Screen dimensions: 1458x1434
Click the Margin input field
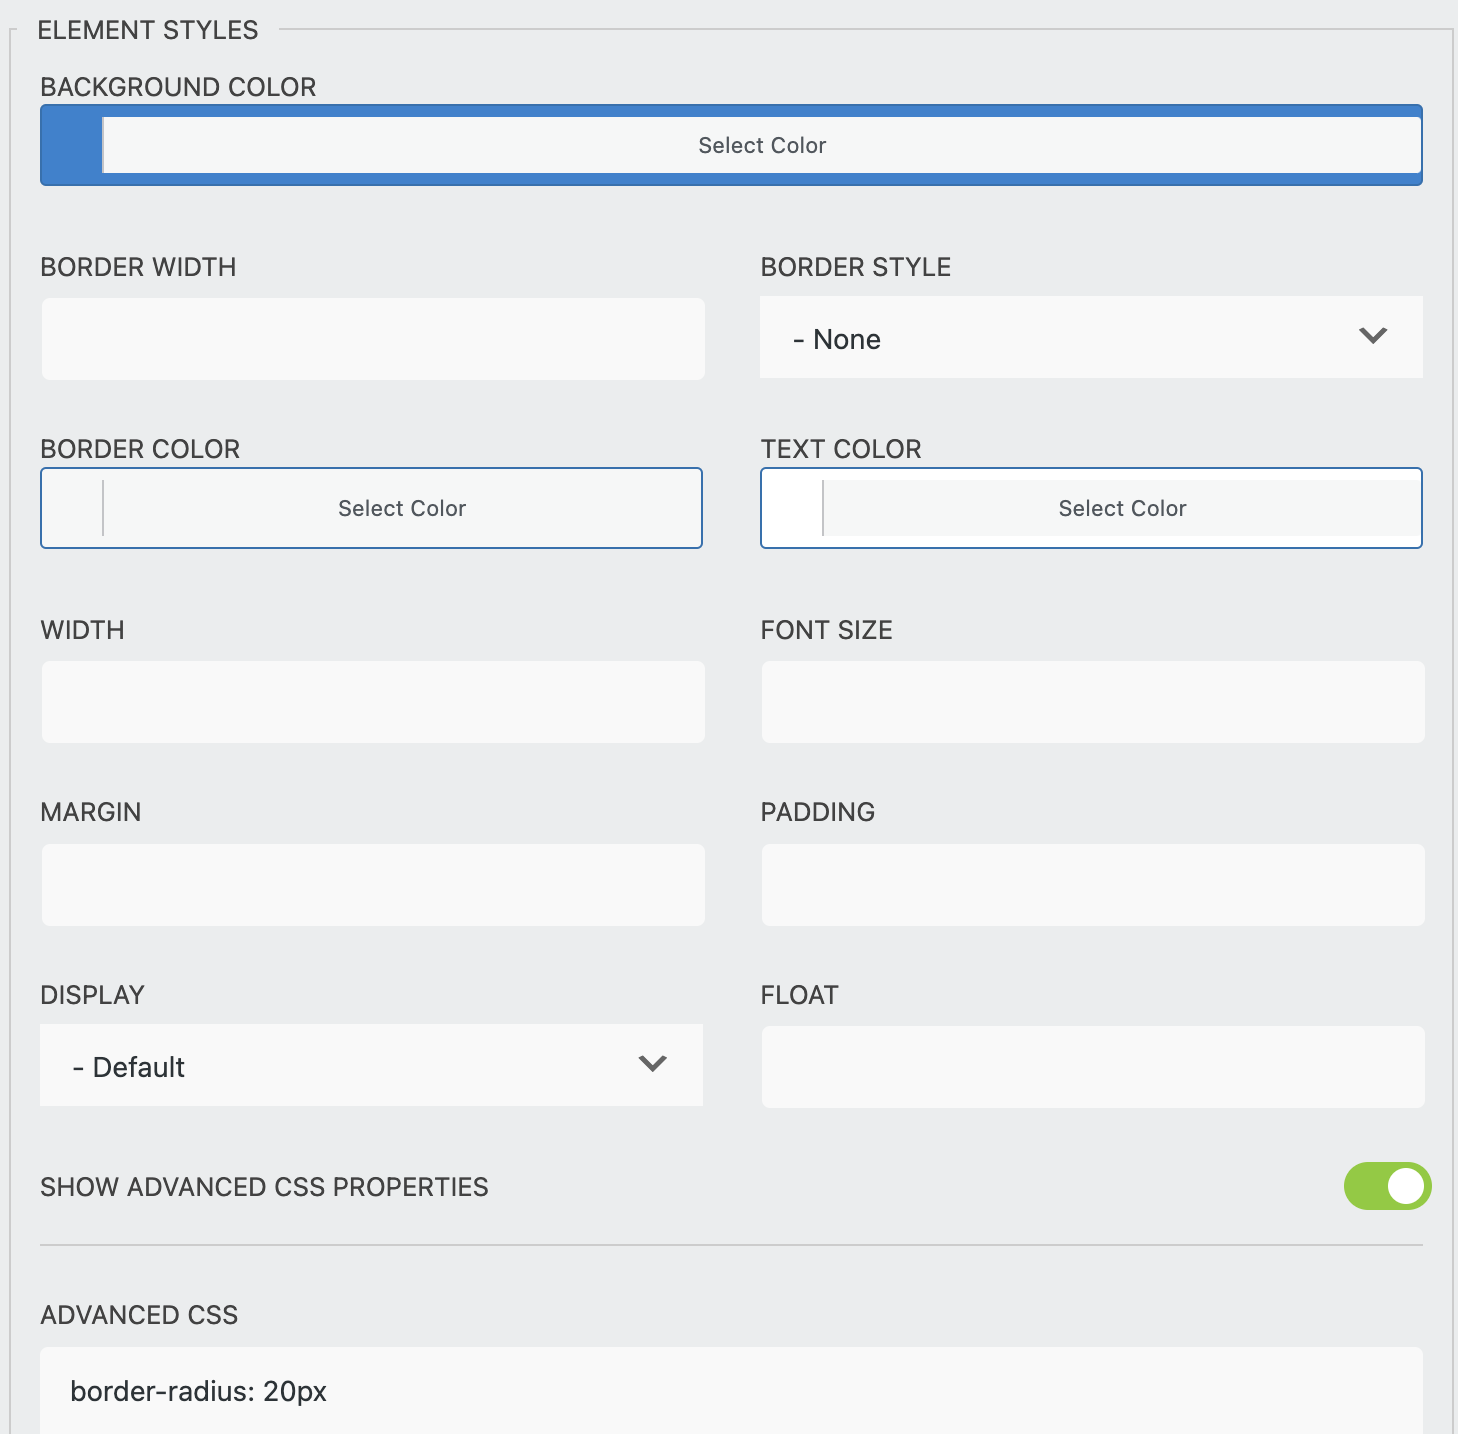tap(372, 884)
